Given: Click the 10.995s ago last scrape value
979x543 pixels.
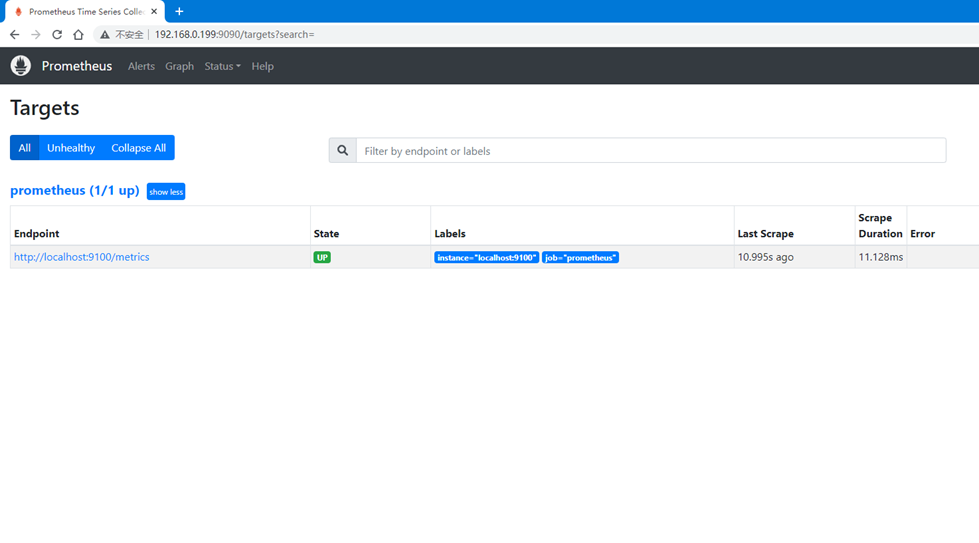Looking at the screenshot, I should click(x=765, y=257).
